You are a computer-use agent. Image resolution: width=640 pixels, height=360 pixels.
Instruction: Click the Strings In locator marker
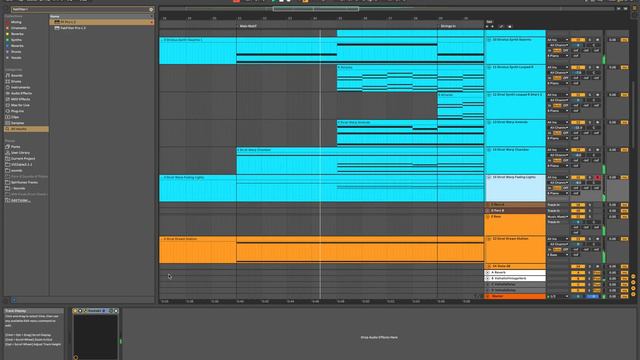click(x=448, y=26)
